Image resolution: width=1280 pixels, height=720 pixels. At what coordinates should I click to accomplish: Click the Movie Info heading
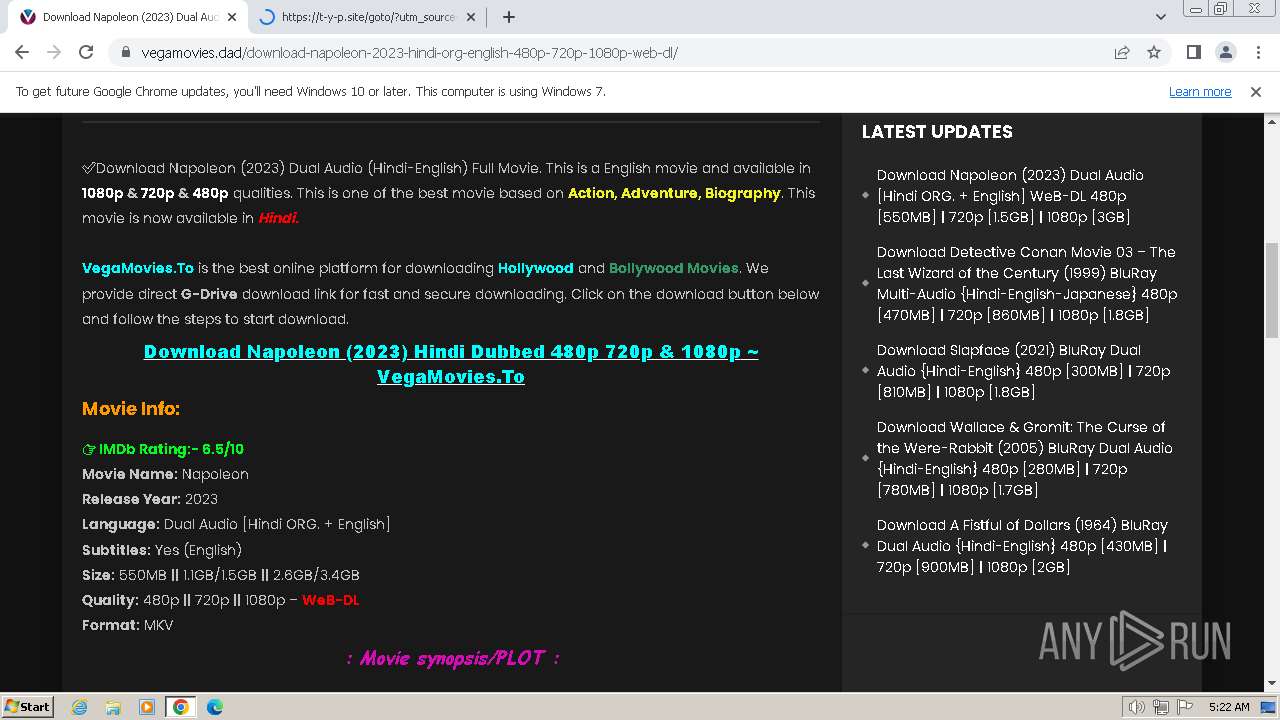(x=131, y=408)
